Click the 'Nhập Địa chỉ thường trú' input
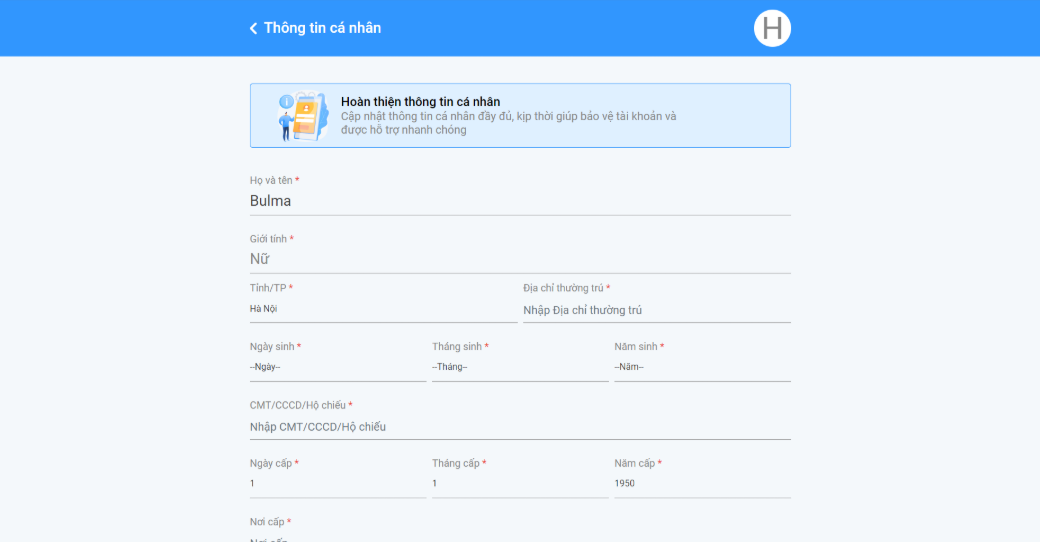 tap(656, 310)
